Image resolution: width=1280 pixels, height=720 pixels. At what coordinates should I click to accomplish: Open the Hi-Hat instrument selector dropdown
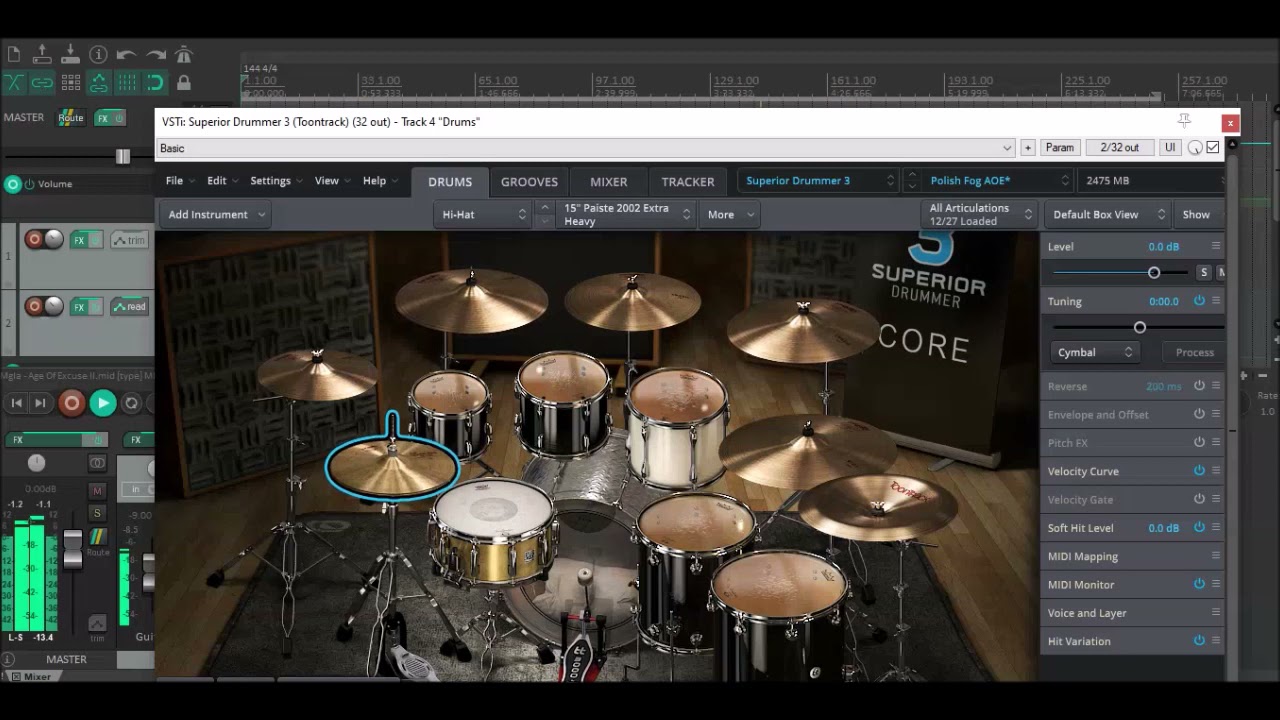(483, 214)
